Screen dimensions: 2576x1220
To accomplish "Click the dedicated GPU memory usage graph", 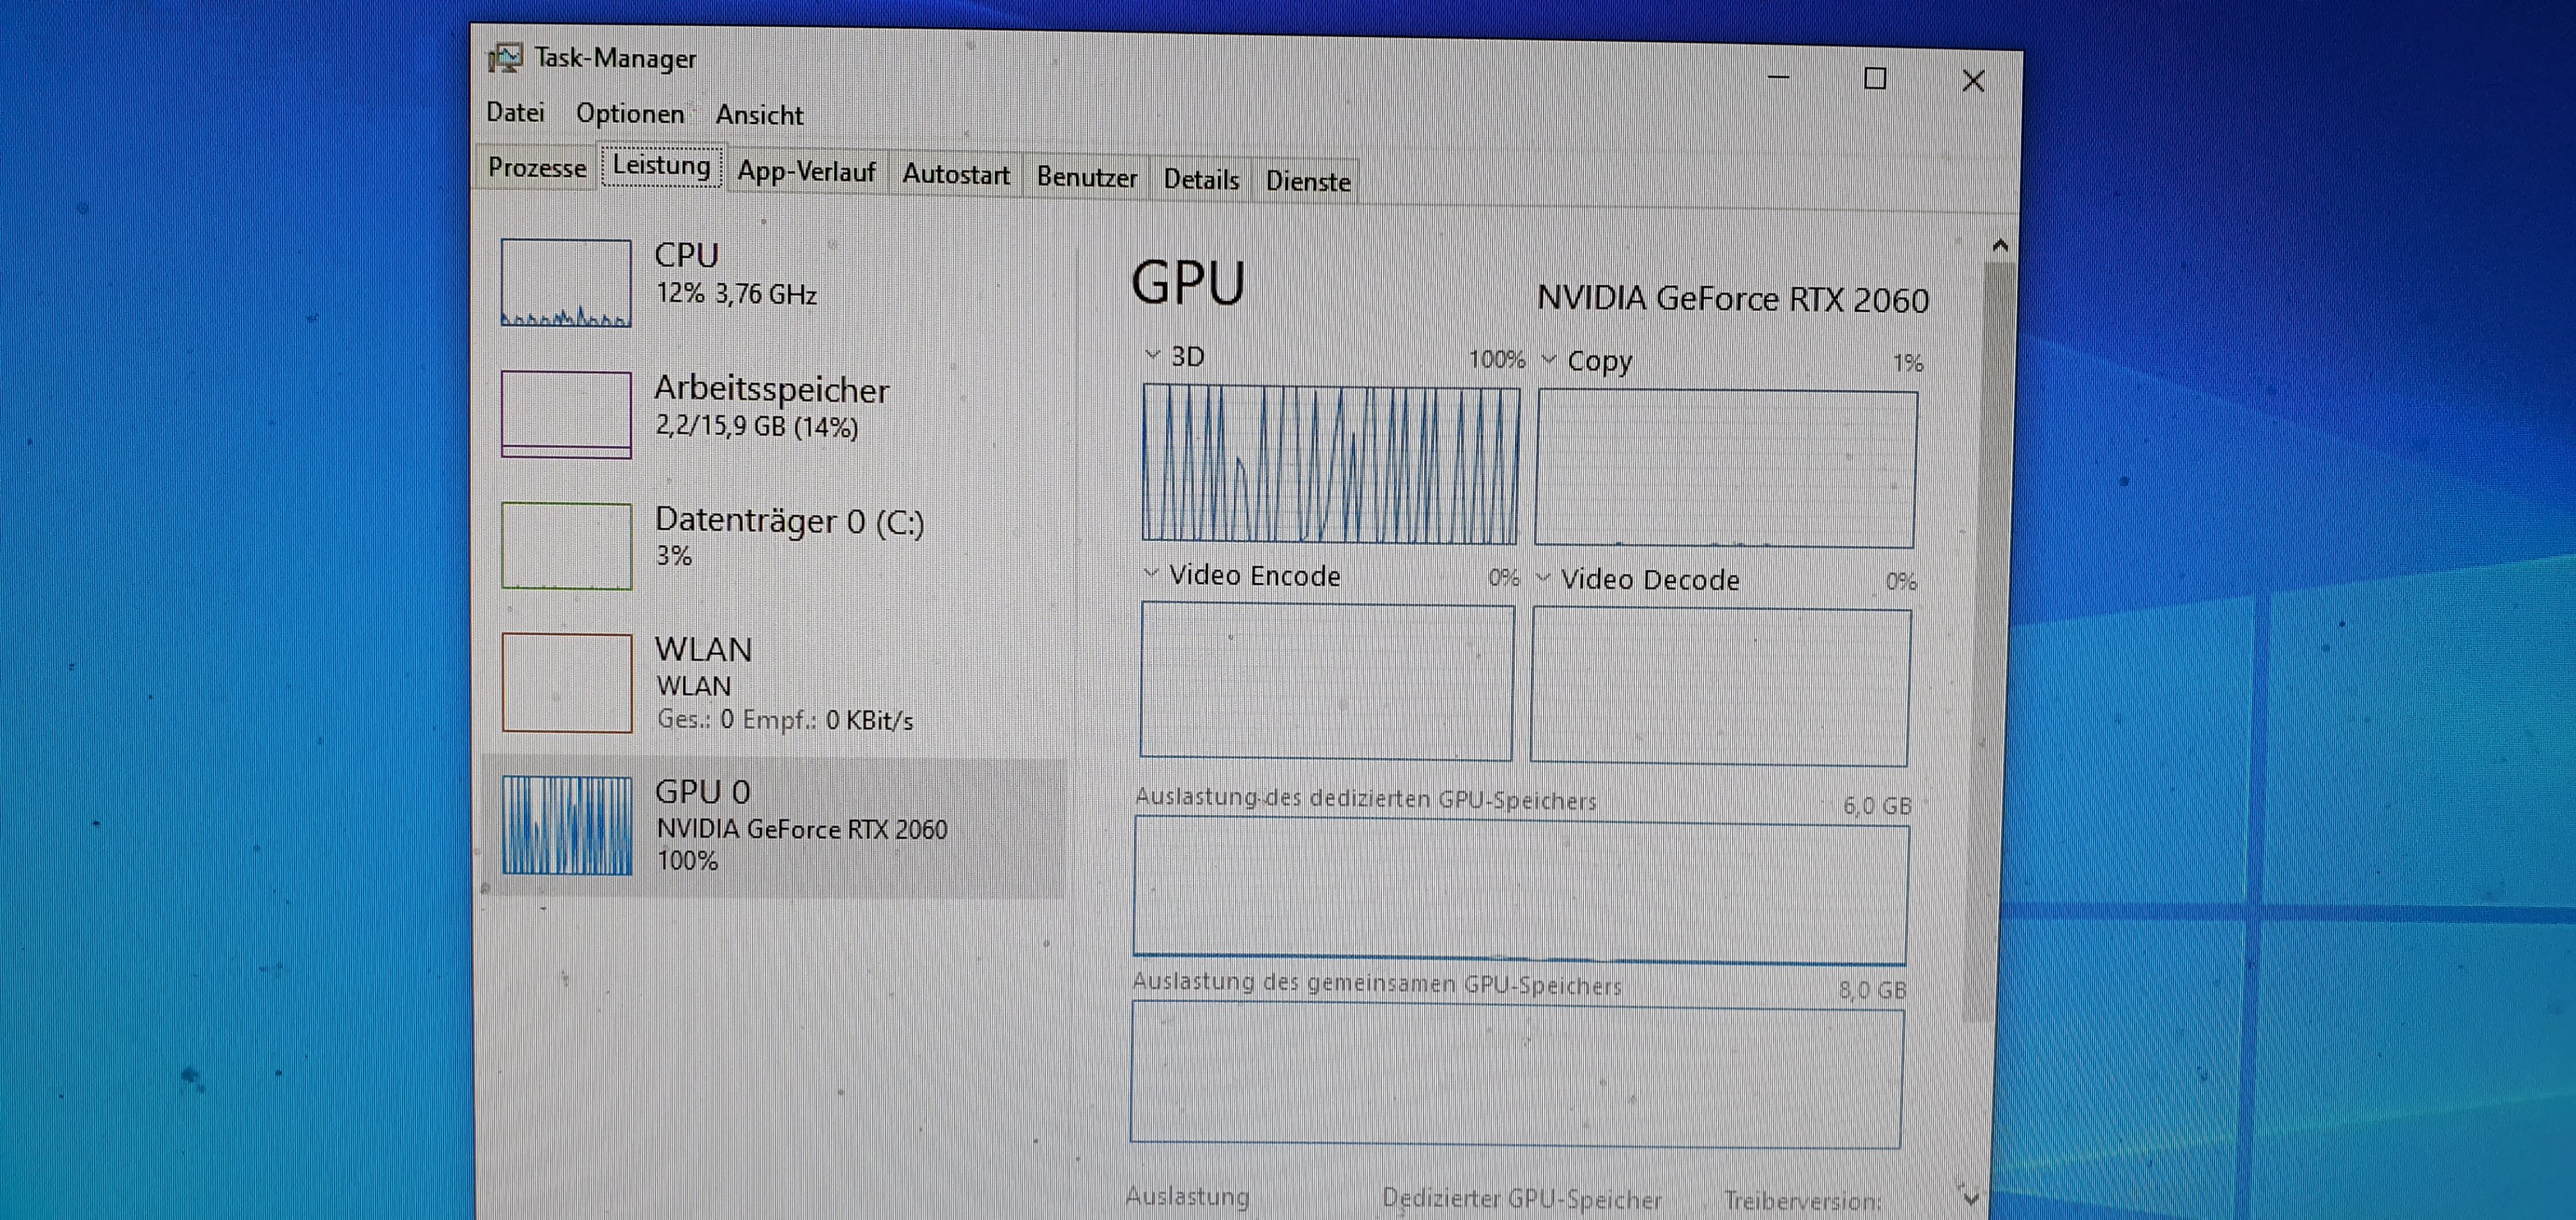I will click(1519, 890).
